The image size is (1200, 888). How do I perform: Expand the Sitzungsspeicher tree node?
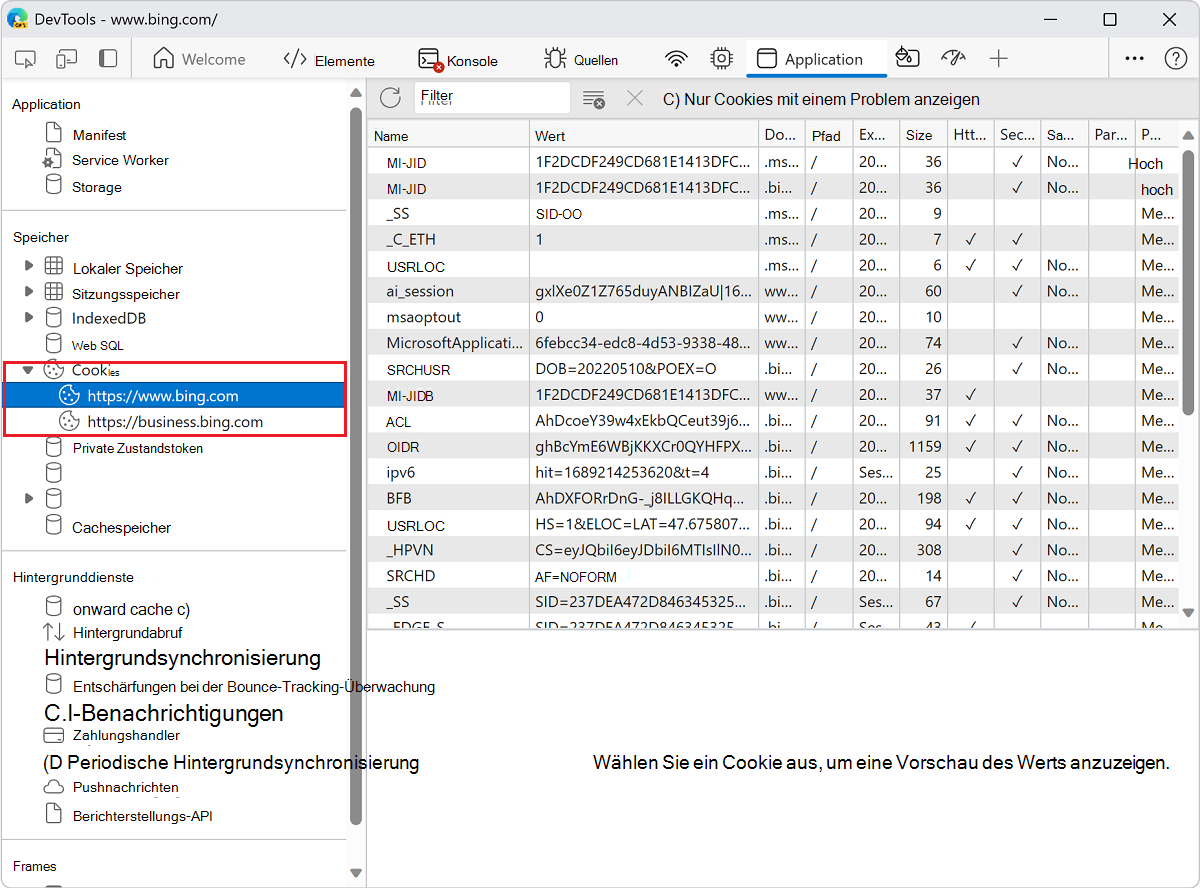pyautogui.click(x=29, y=293)
